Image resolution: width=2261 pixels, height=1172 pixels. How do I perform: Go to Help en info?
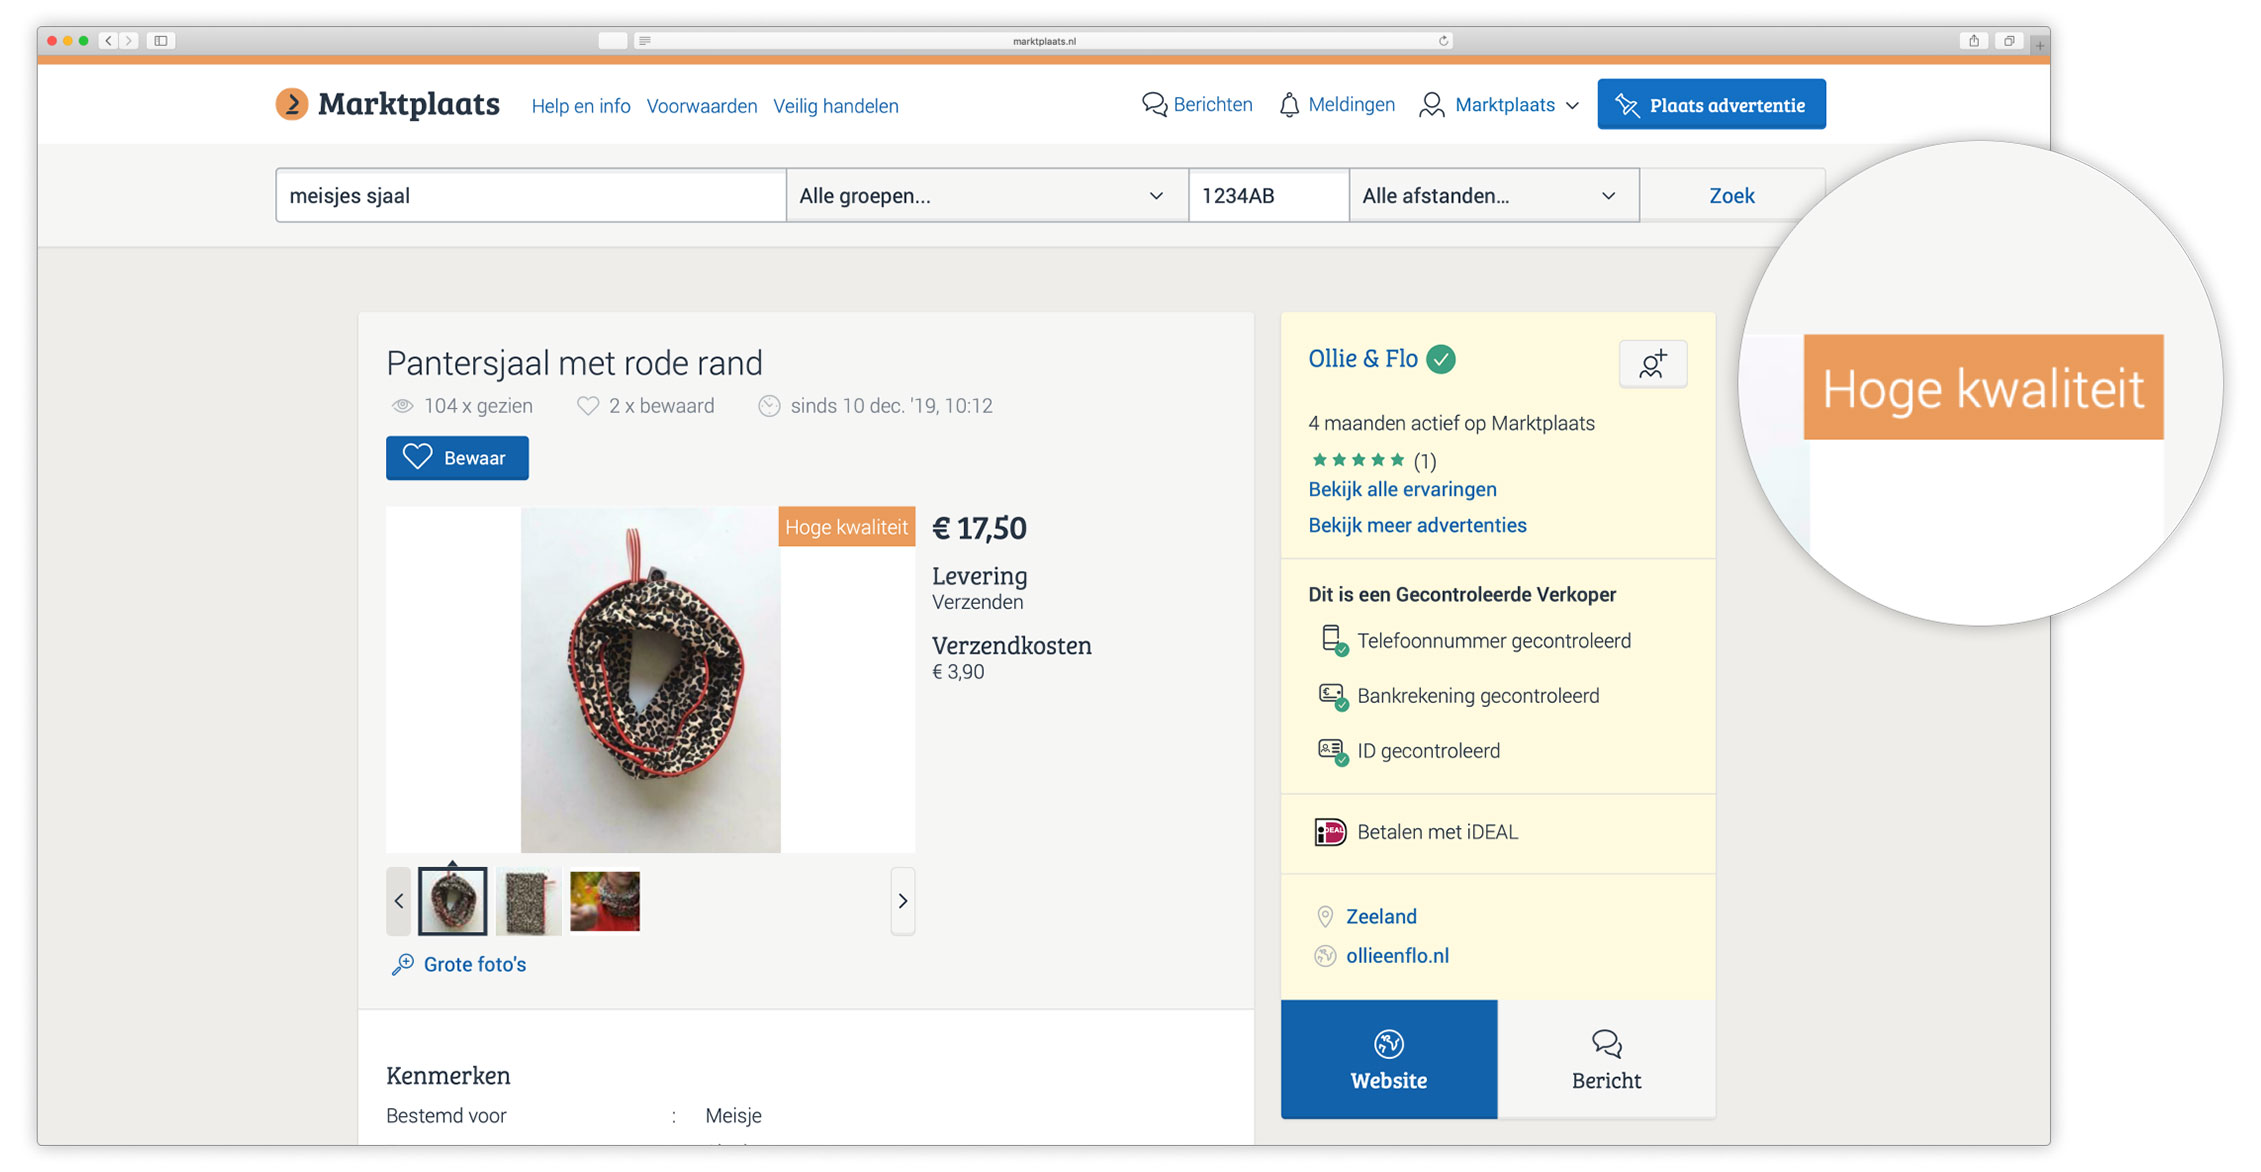pyautogui.click(x=581, y=106)
